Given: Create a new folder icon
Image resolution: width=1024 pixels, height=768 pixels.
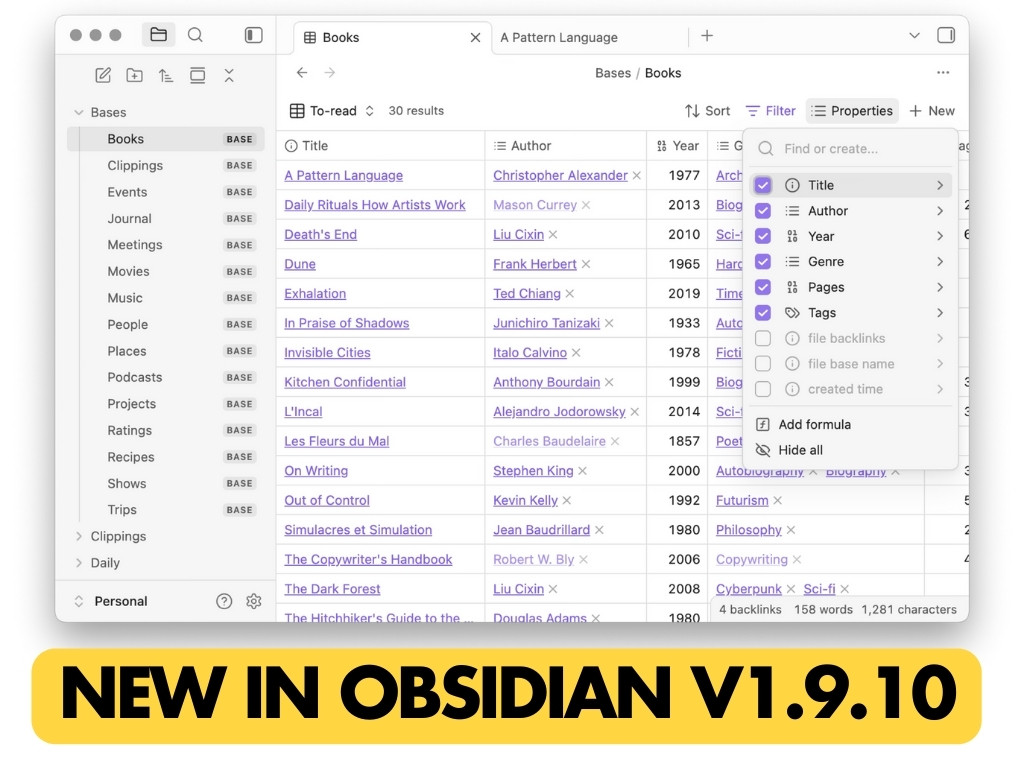Looking at the screenshot, I should coord(135,75).
